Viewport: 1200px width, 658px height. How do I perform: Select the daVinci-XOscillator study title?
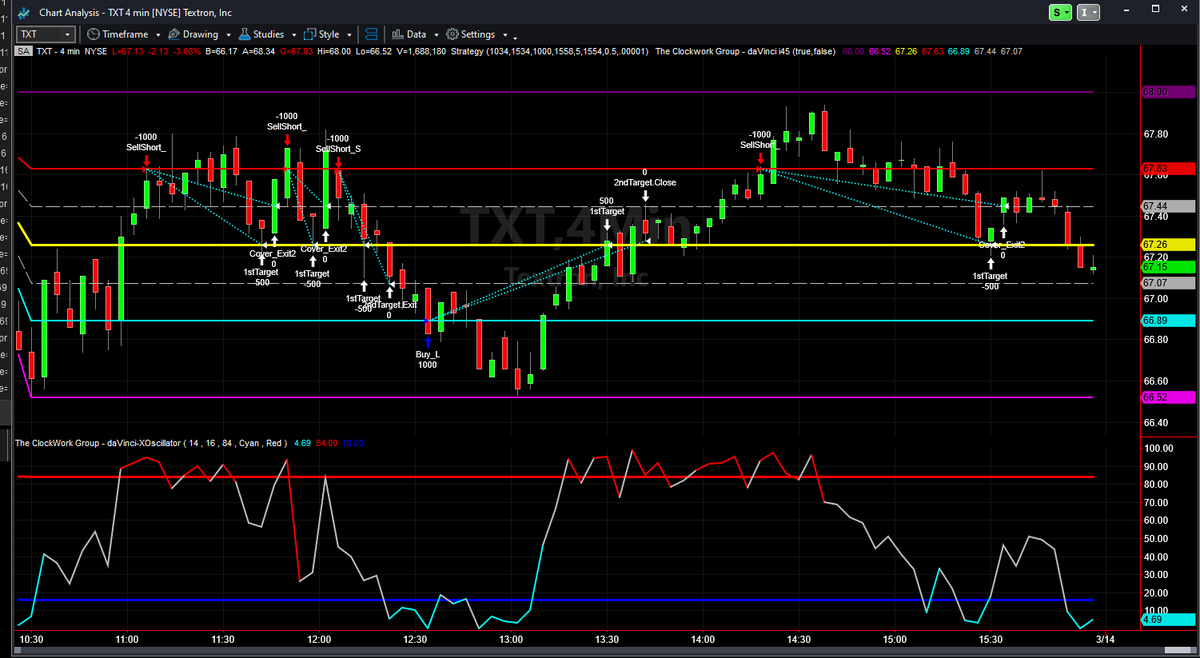click(x=149, y=442)
